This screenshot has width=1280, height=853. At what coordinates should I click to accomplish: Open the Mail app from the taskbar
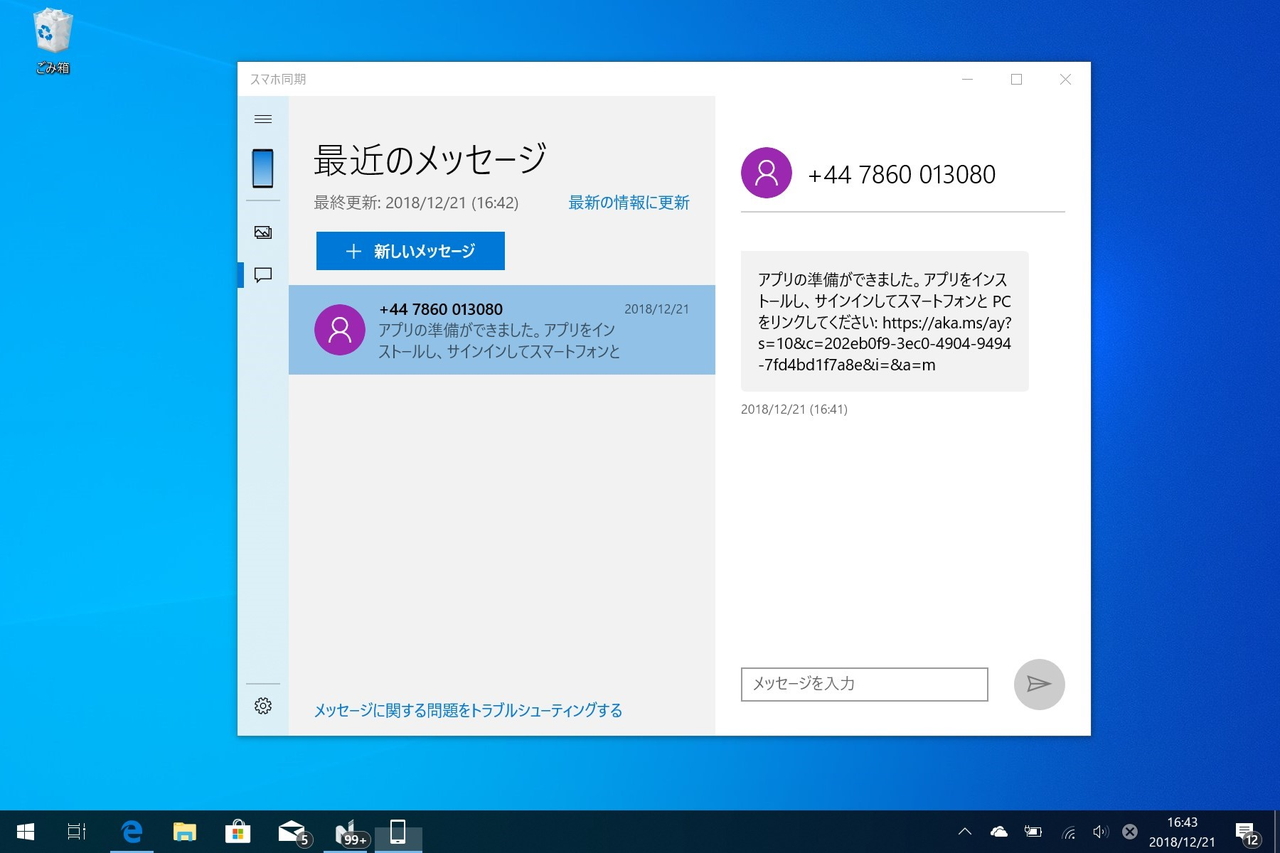point(291,831)
